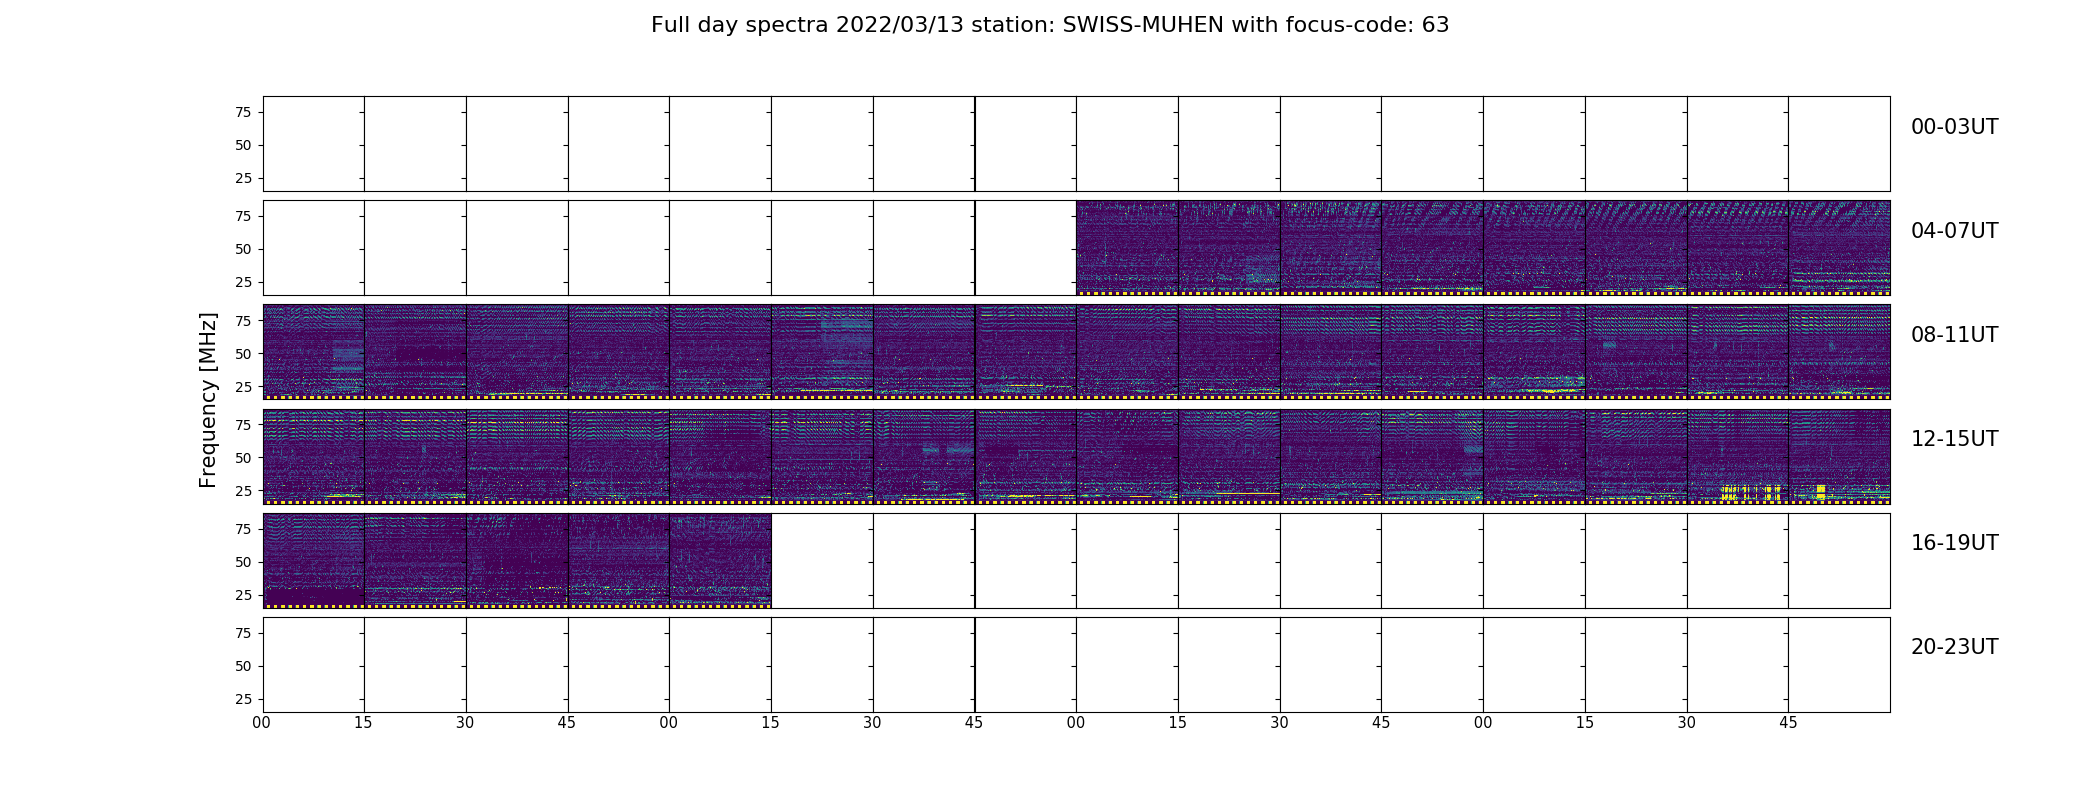Viewport: 2100px width, 800px height.
Task: Click the 50 tick label of the 16-19UT row
Action: [243, 562]
